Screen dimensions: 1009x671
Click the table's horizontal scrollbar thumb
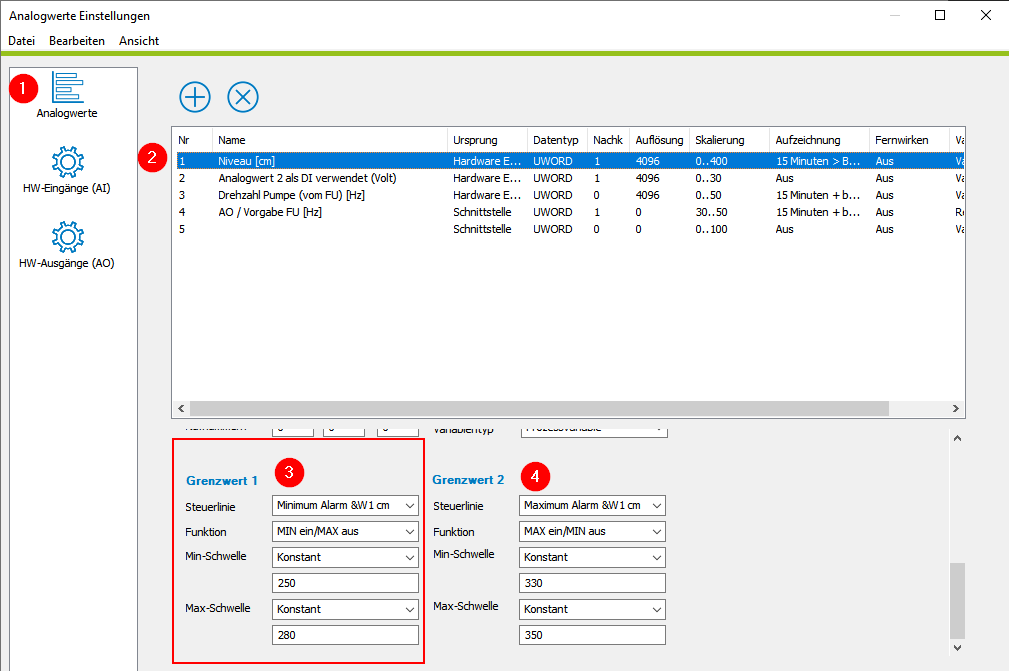tap(539, 409)
